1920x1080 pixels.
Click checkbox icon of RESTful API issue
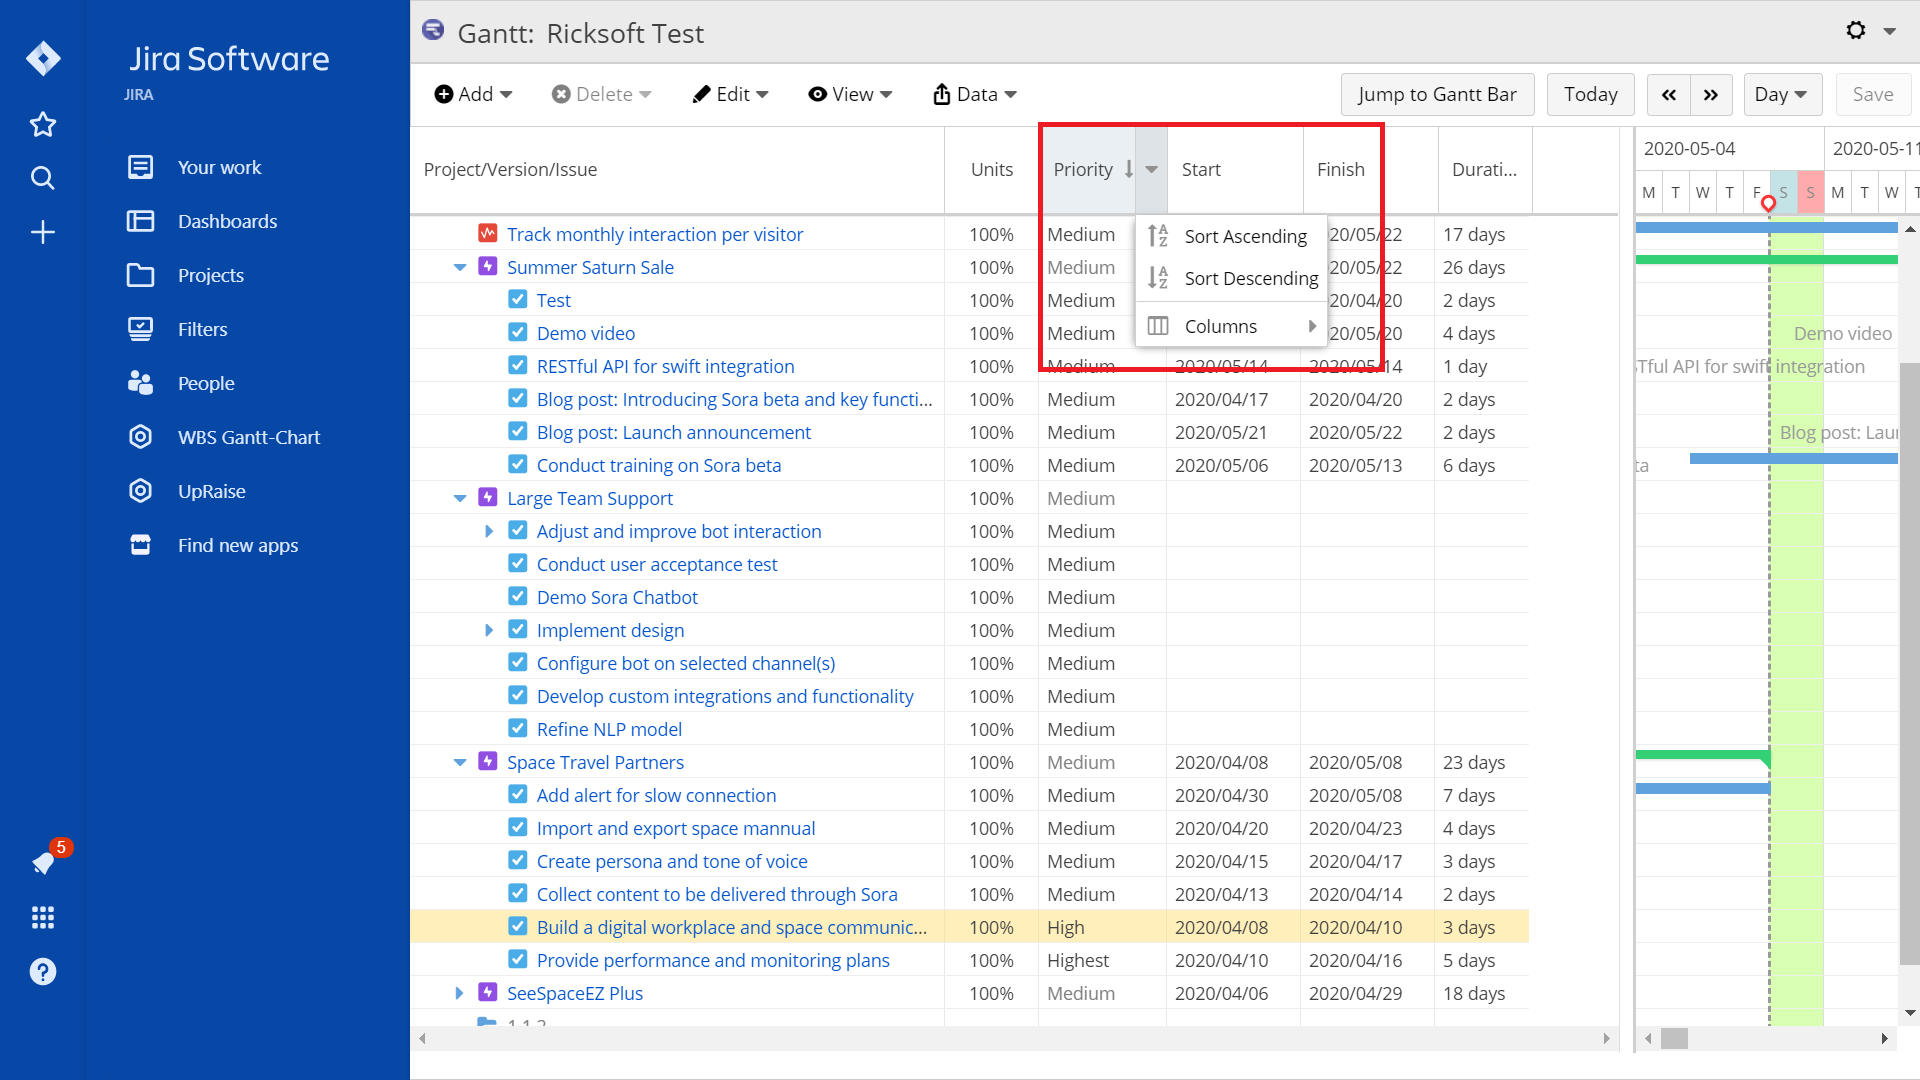(518, 365)
